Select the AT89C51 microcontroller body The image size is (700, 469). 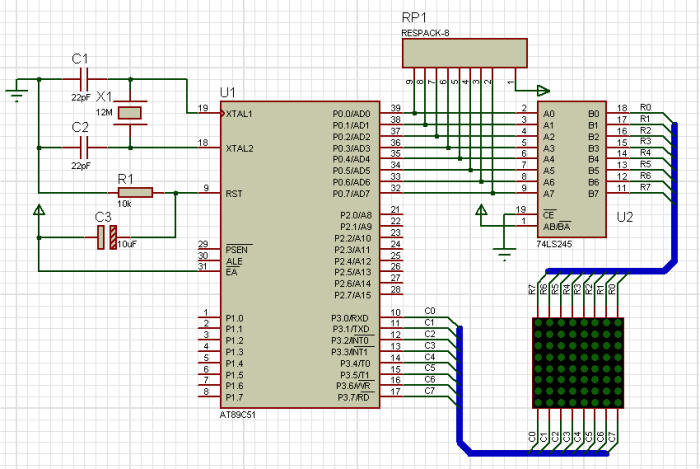tap(300, 254)
